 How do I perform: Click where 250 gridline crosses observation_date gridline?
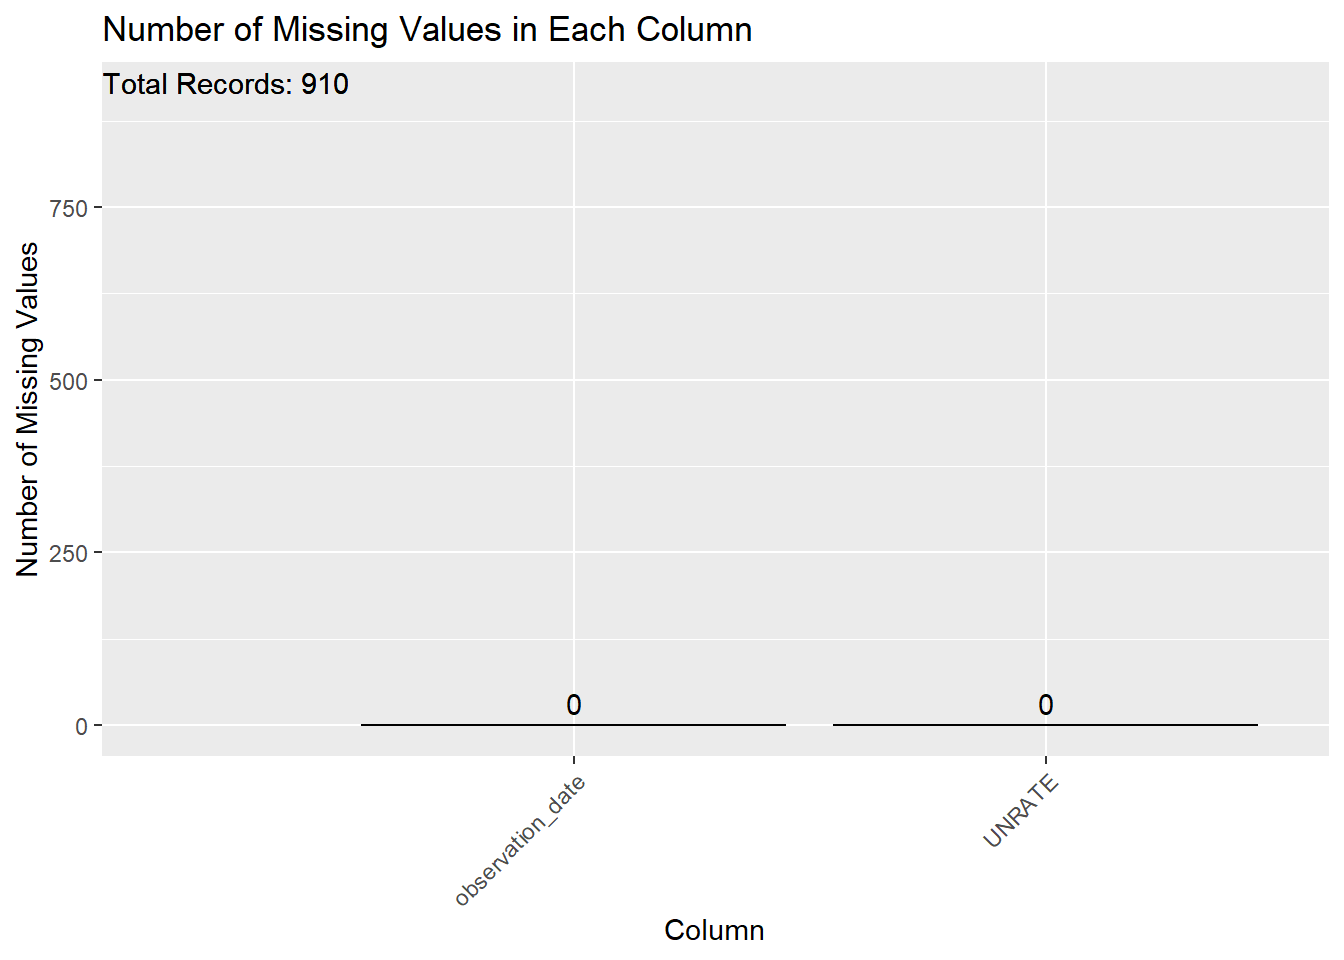(574, 552)
